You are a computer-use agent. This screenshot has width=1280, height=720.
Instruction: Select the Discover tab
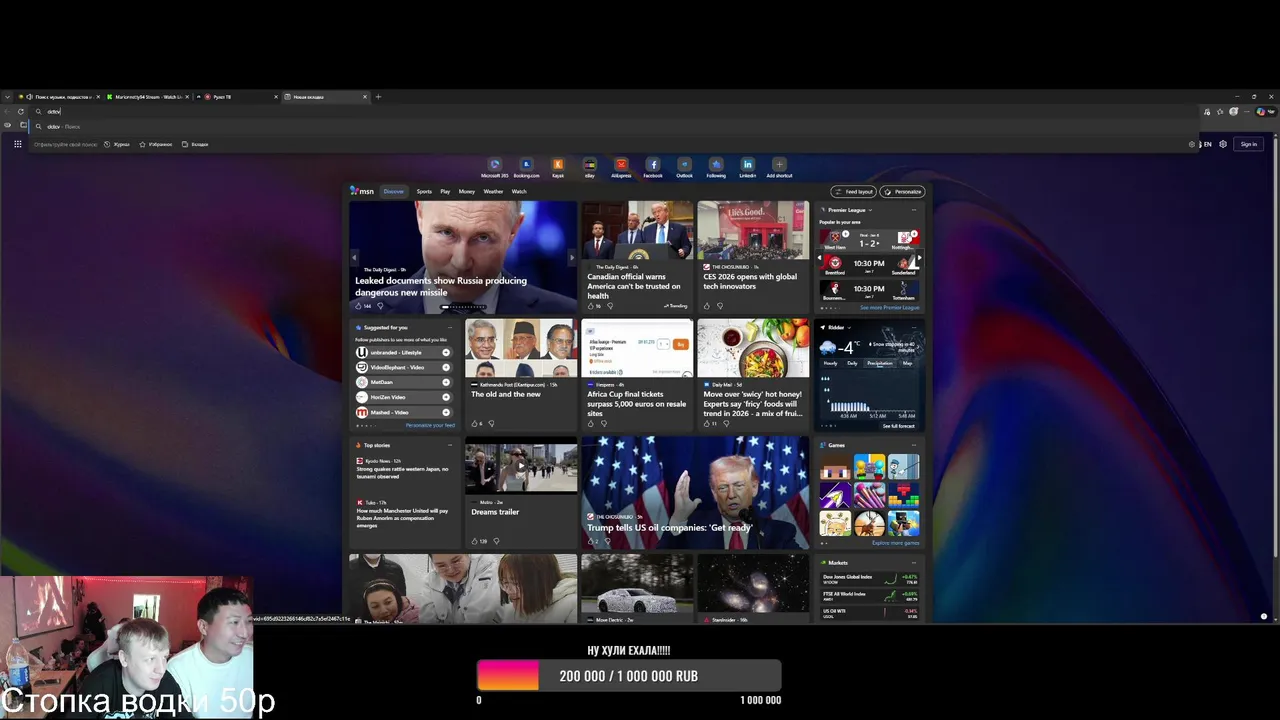(x=393, y=191)
